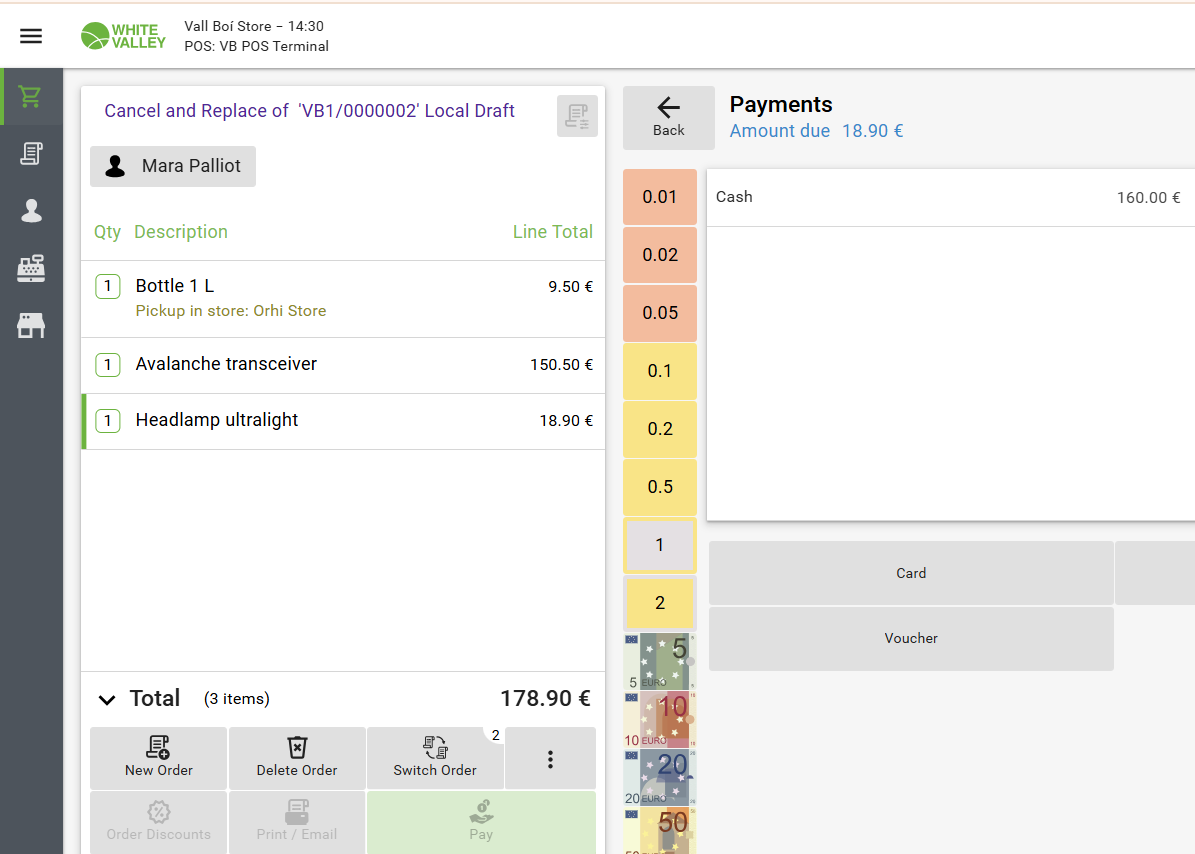Select the Cash payment line
1195x854 pixels.
click(x=950, y=197)
